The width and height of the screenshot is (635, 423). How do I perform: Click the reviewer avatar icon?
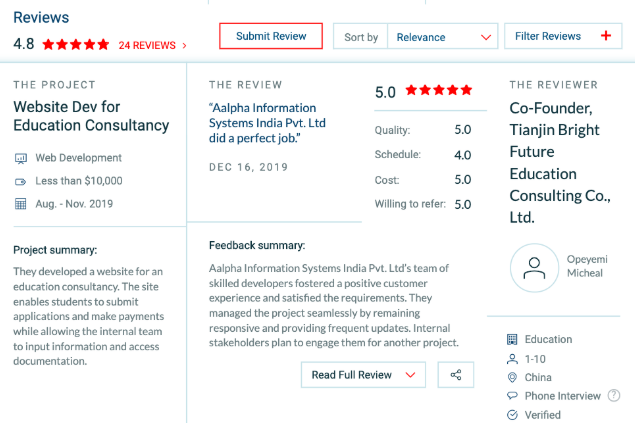pyautogui.click(x=535, y=268)
